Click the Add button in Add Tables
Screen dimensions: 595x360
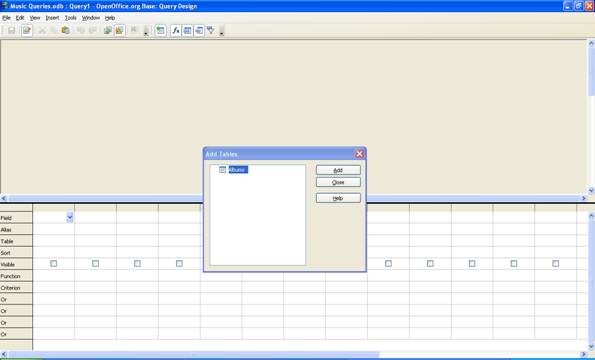[x=338, y=170]
